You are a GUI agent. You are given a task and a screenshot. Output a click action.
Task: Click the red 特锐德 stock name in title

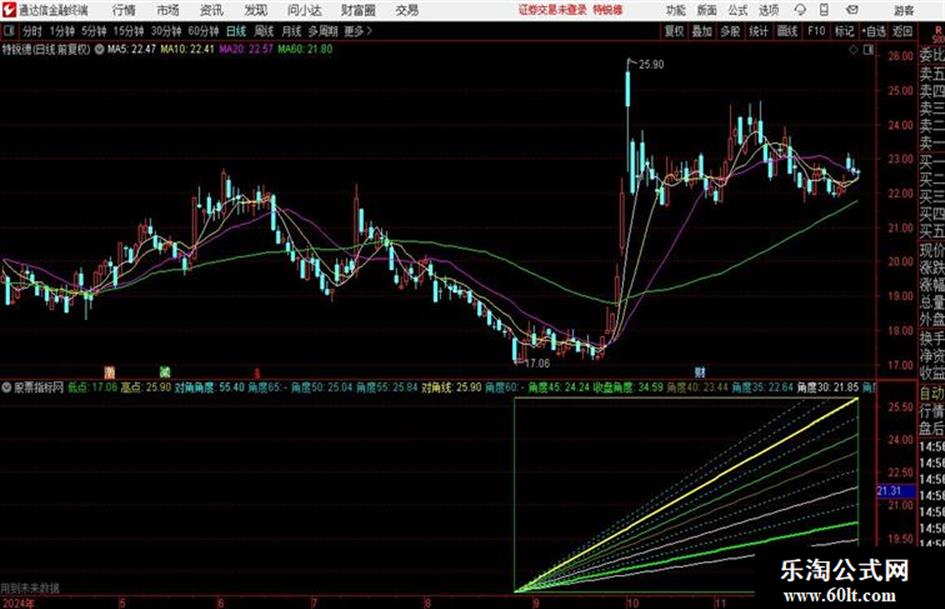pos(608,10)
